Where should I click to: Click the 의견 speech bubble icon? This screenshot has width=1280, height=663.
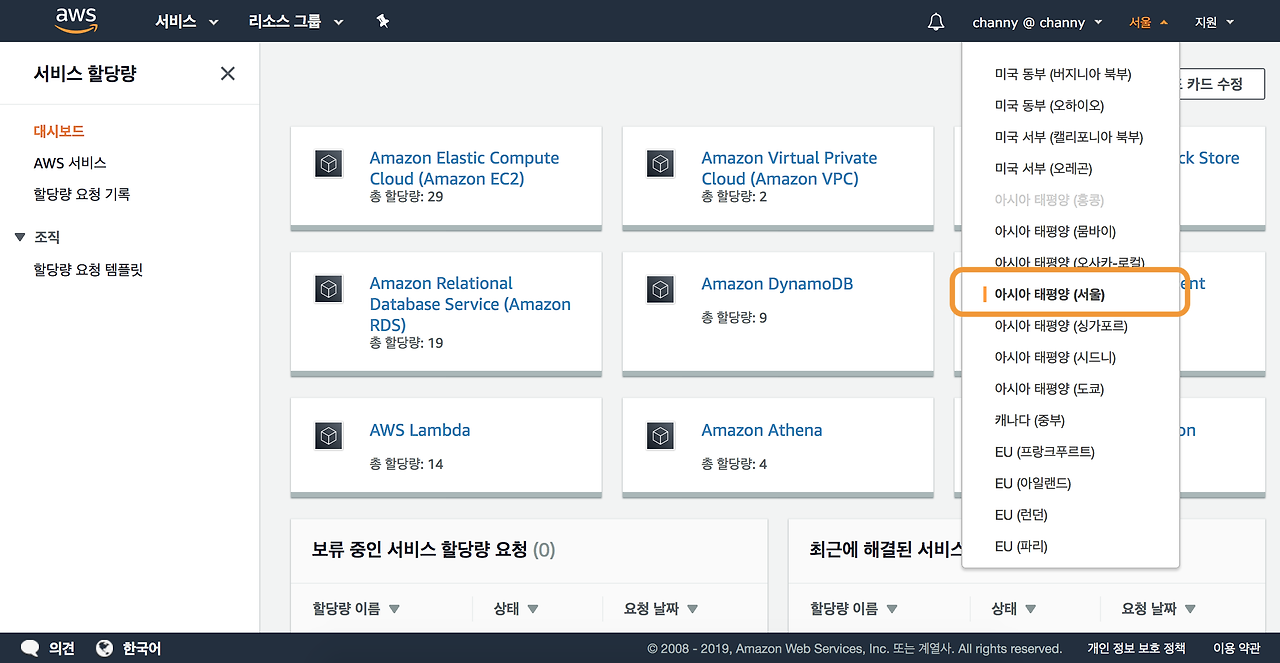coord(30,648)
